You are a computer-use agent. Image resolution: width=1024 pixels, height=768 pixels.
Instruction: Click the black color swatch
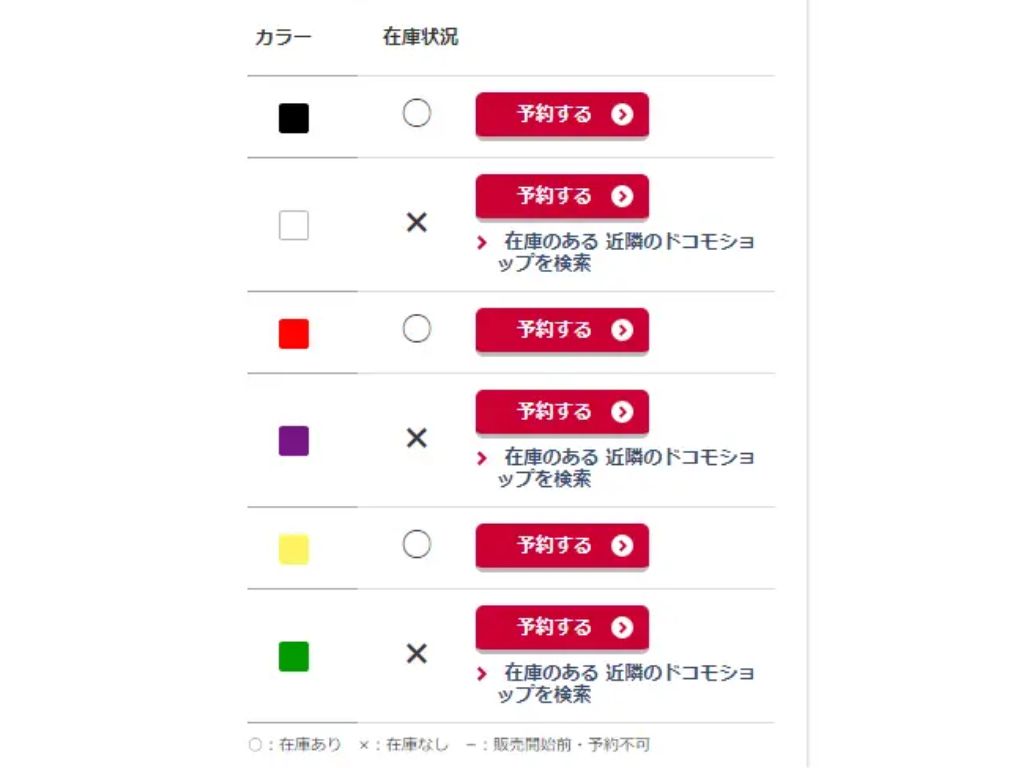pyautogui.click(x=294, y=118)
